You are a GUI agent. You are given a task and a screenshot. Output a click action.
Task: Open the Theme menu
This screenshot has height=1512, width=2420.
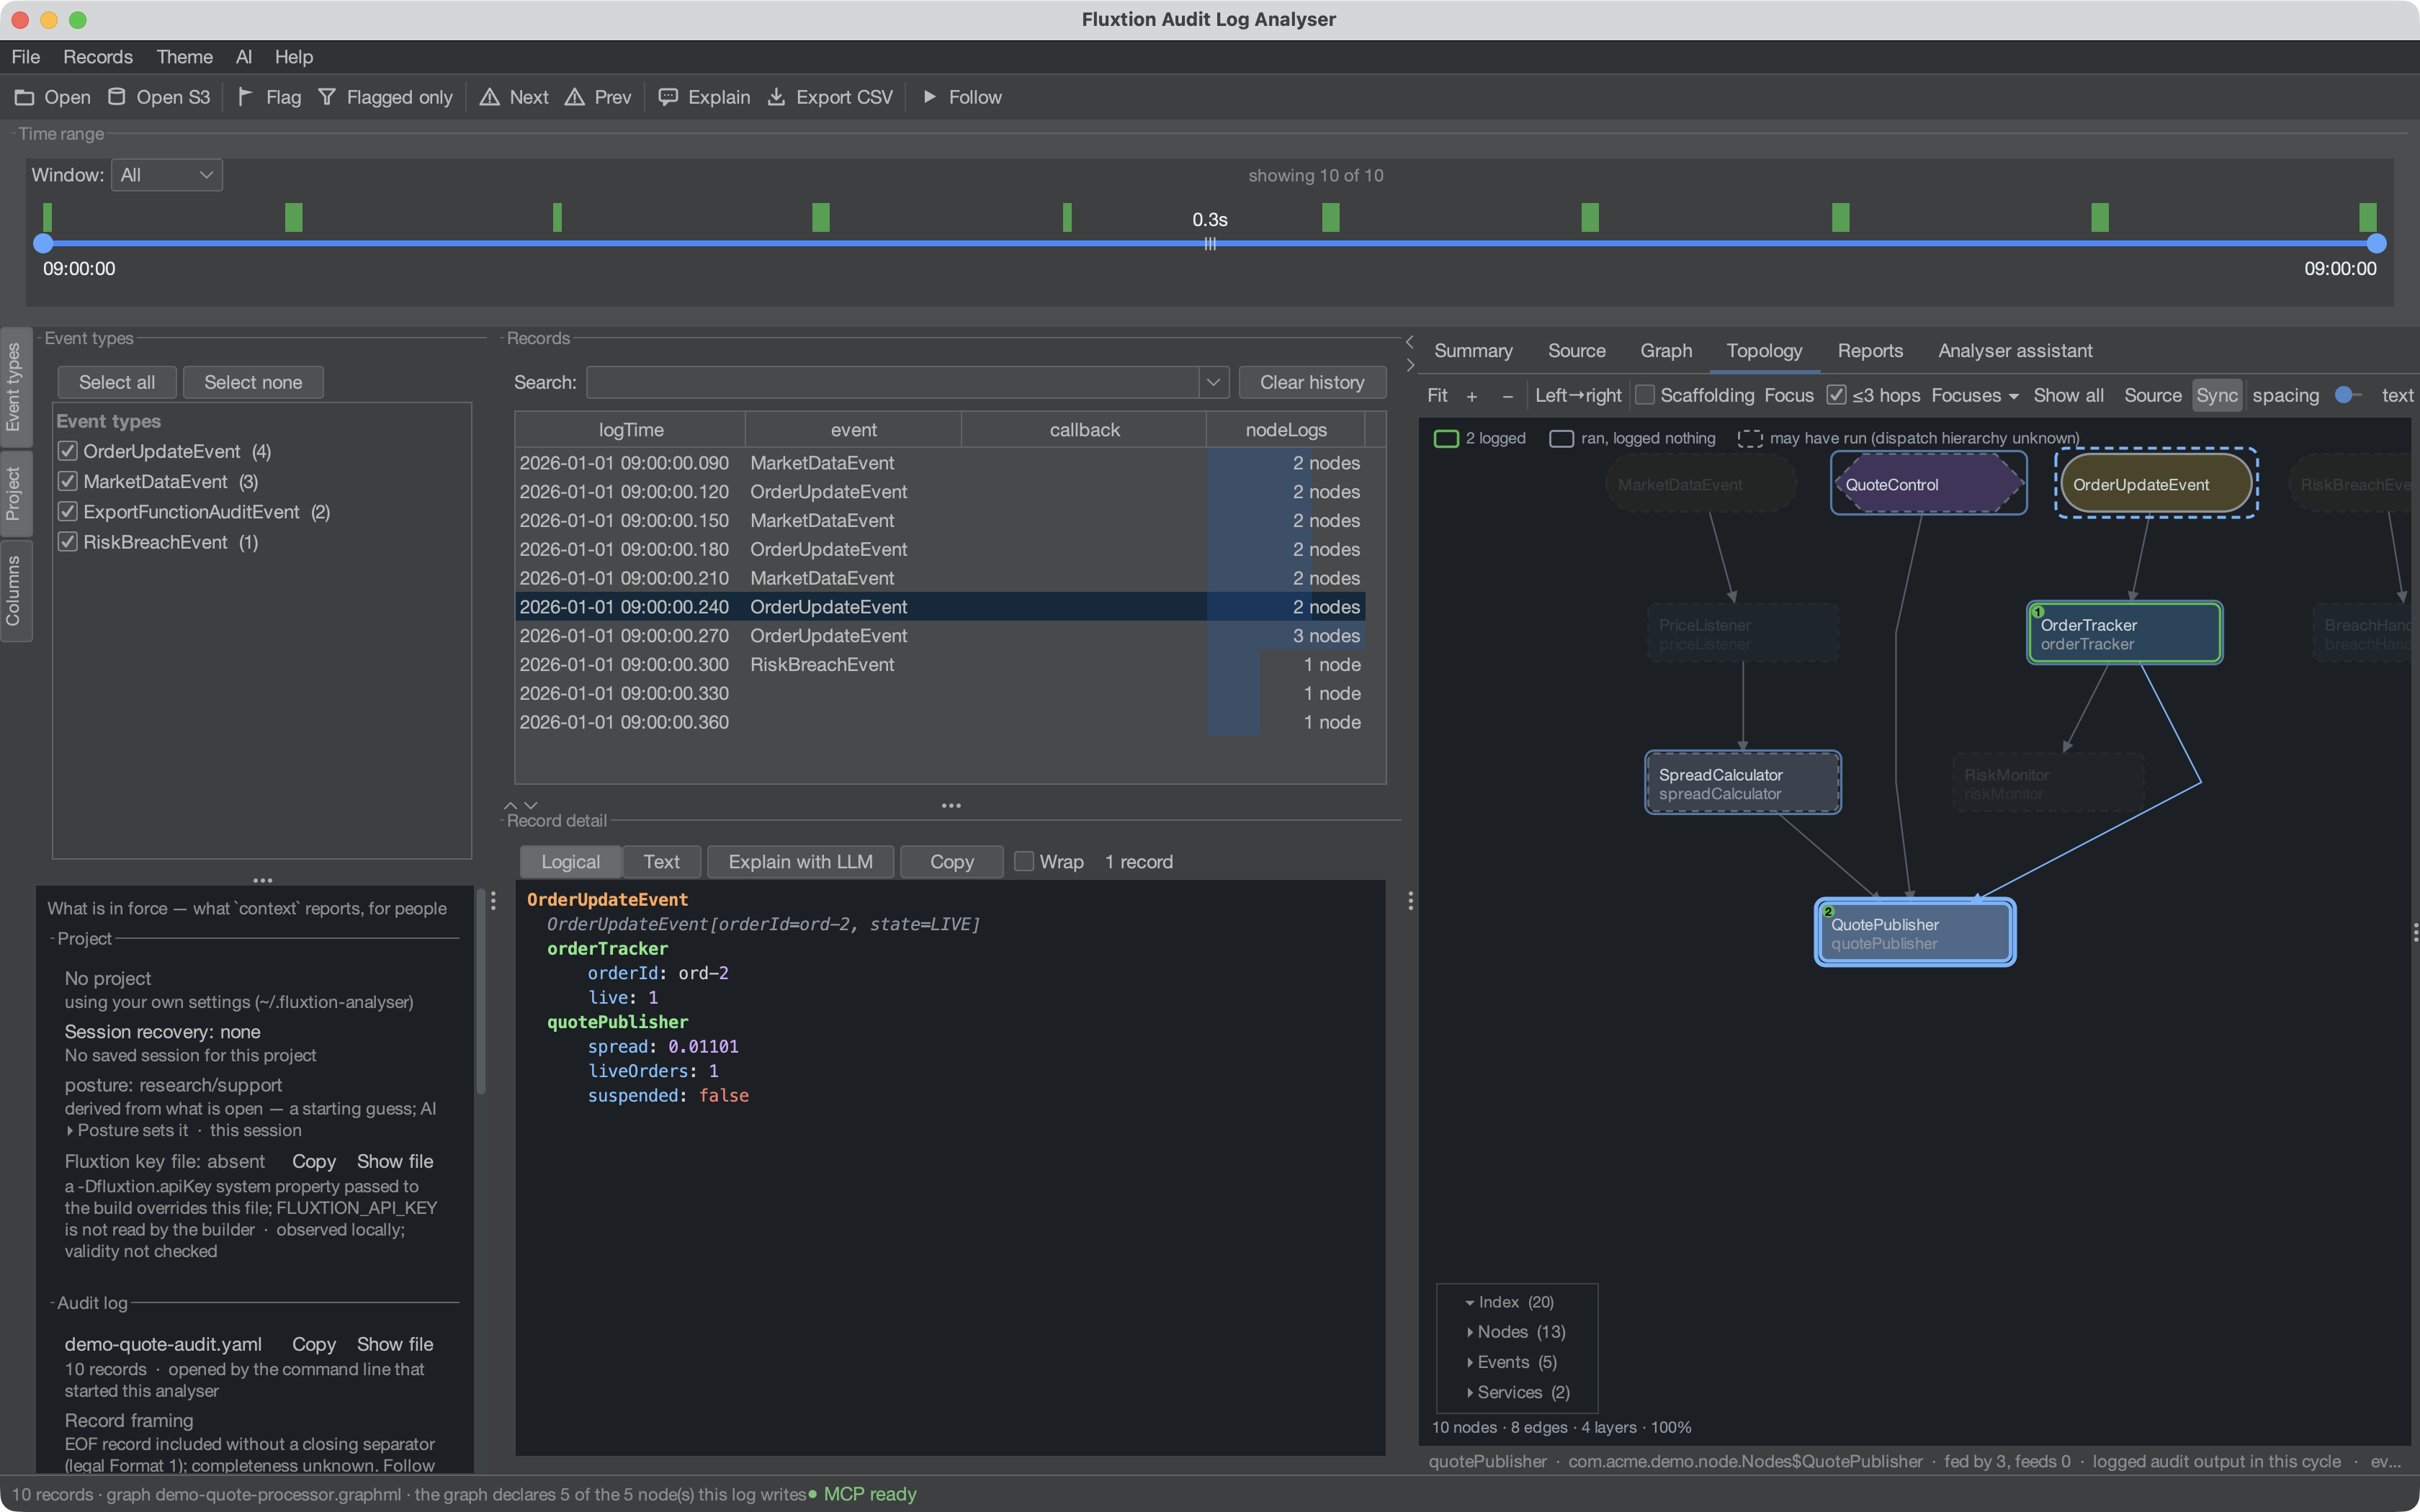184,57
